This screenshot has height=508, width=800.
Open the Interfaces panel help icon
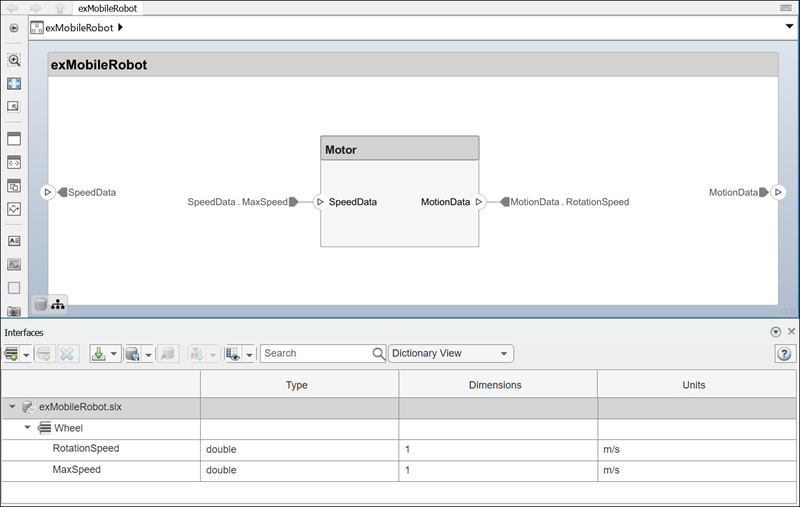coord(784,353)
